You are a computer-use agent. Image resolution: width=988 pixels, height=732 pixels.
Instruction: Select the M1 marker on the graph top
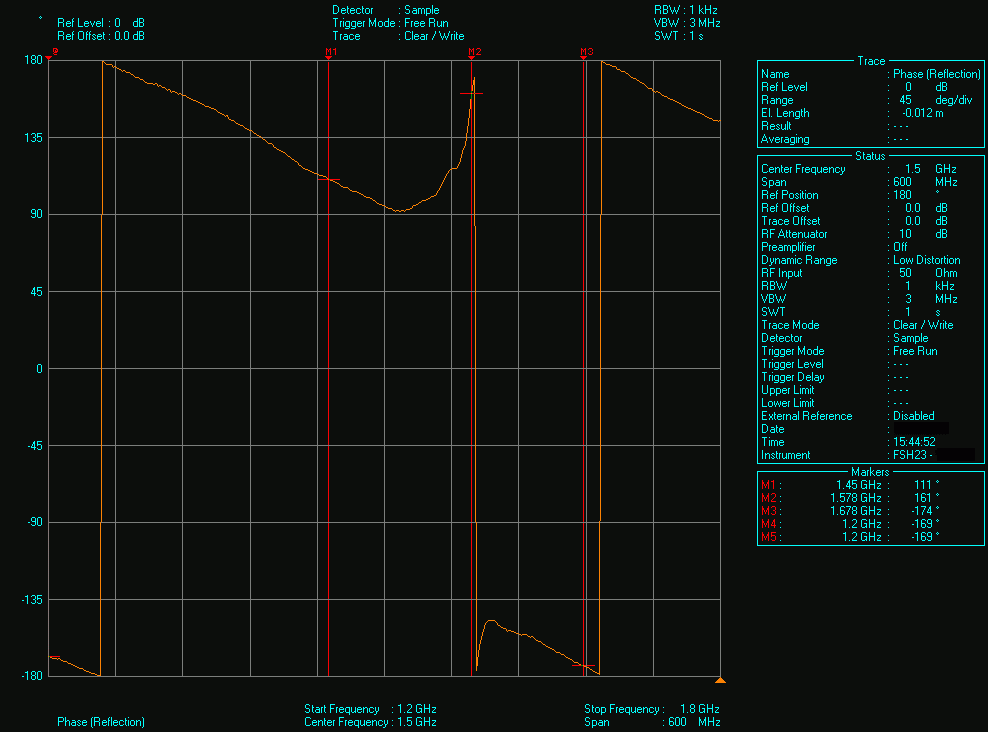point(331,52)
